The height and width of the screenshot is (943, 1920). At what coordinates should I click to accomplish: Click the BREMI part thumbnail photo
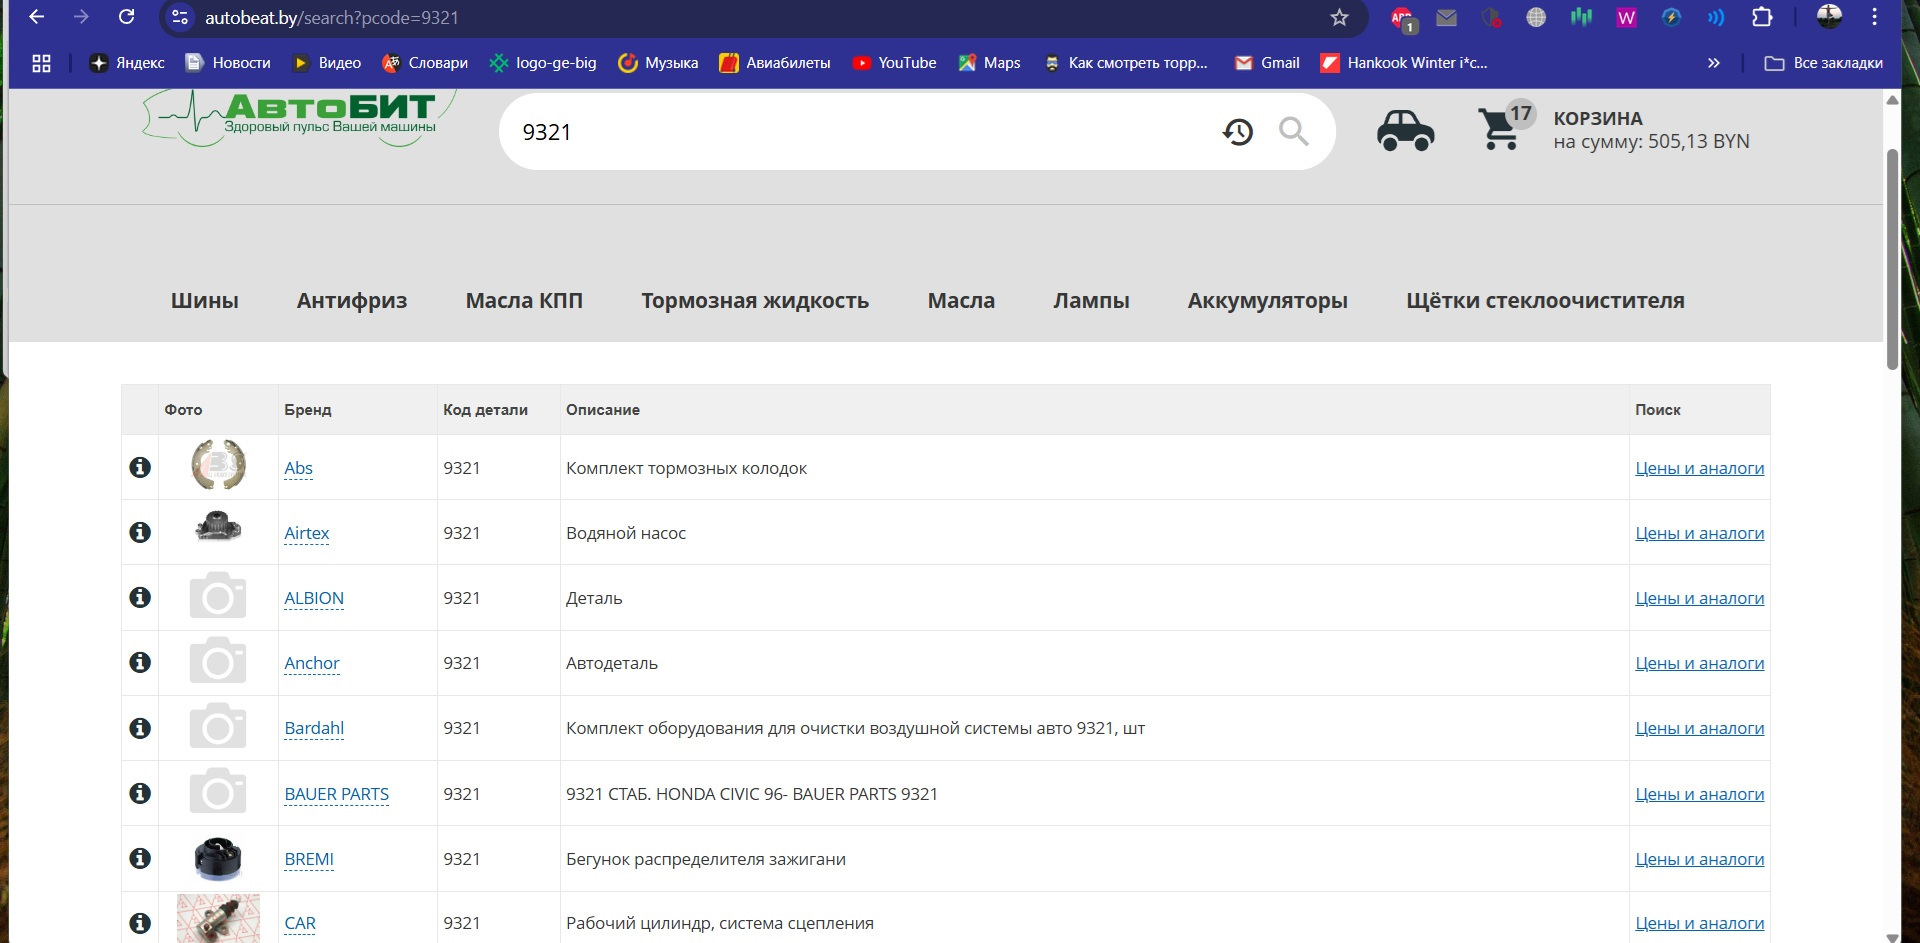[x=218, y=858]
